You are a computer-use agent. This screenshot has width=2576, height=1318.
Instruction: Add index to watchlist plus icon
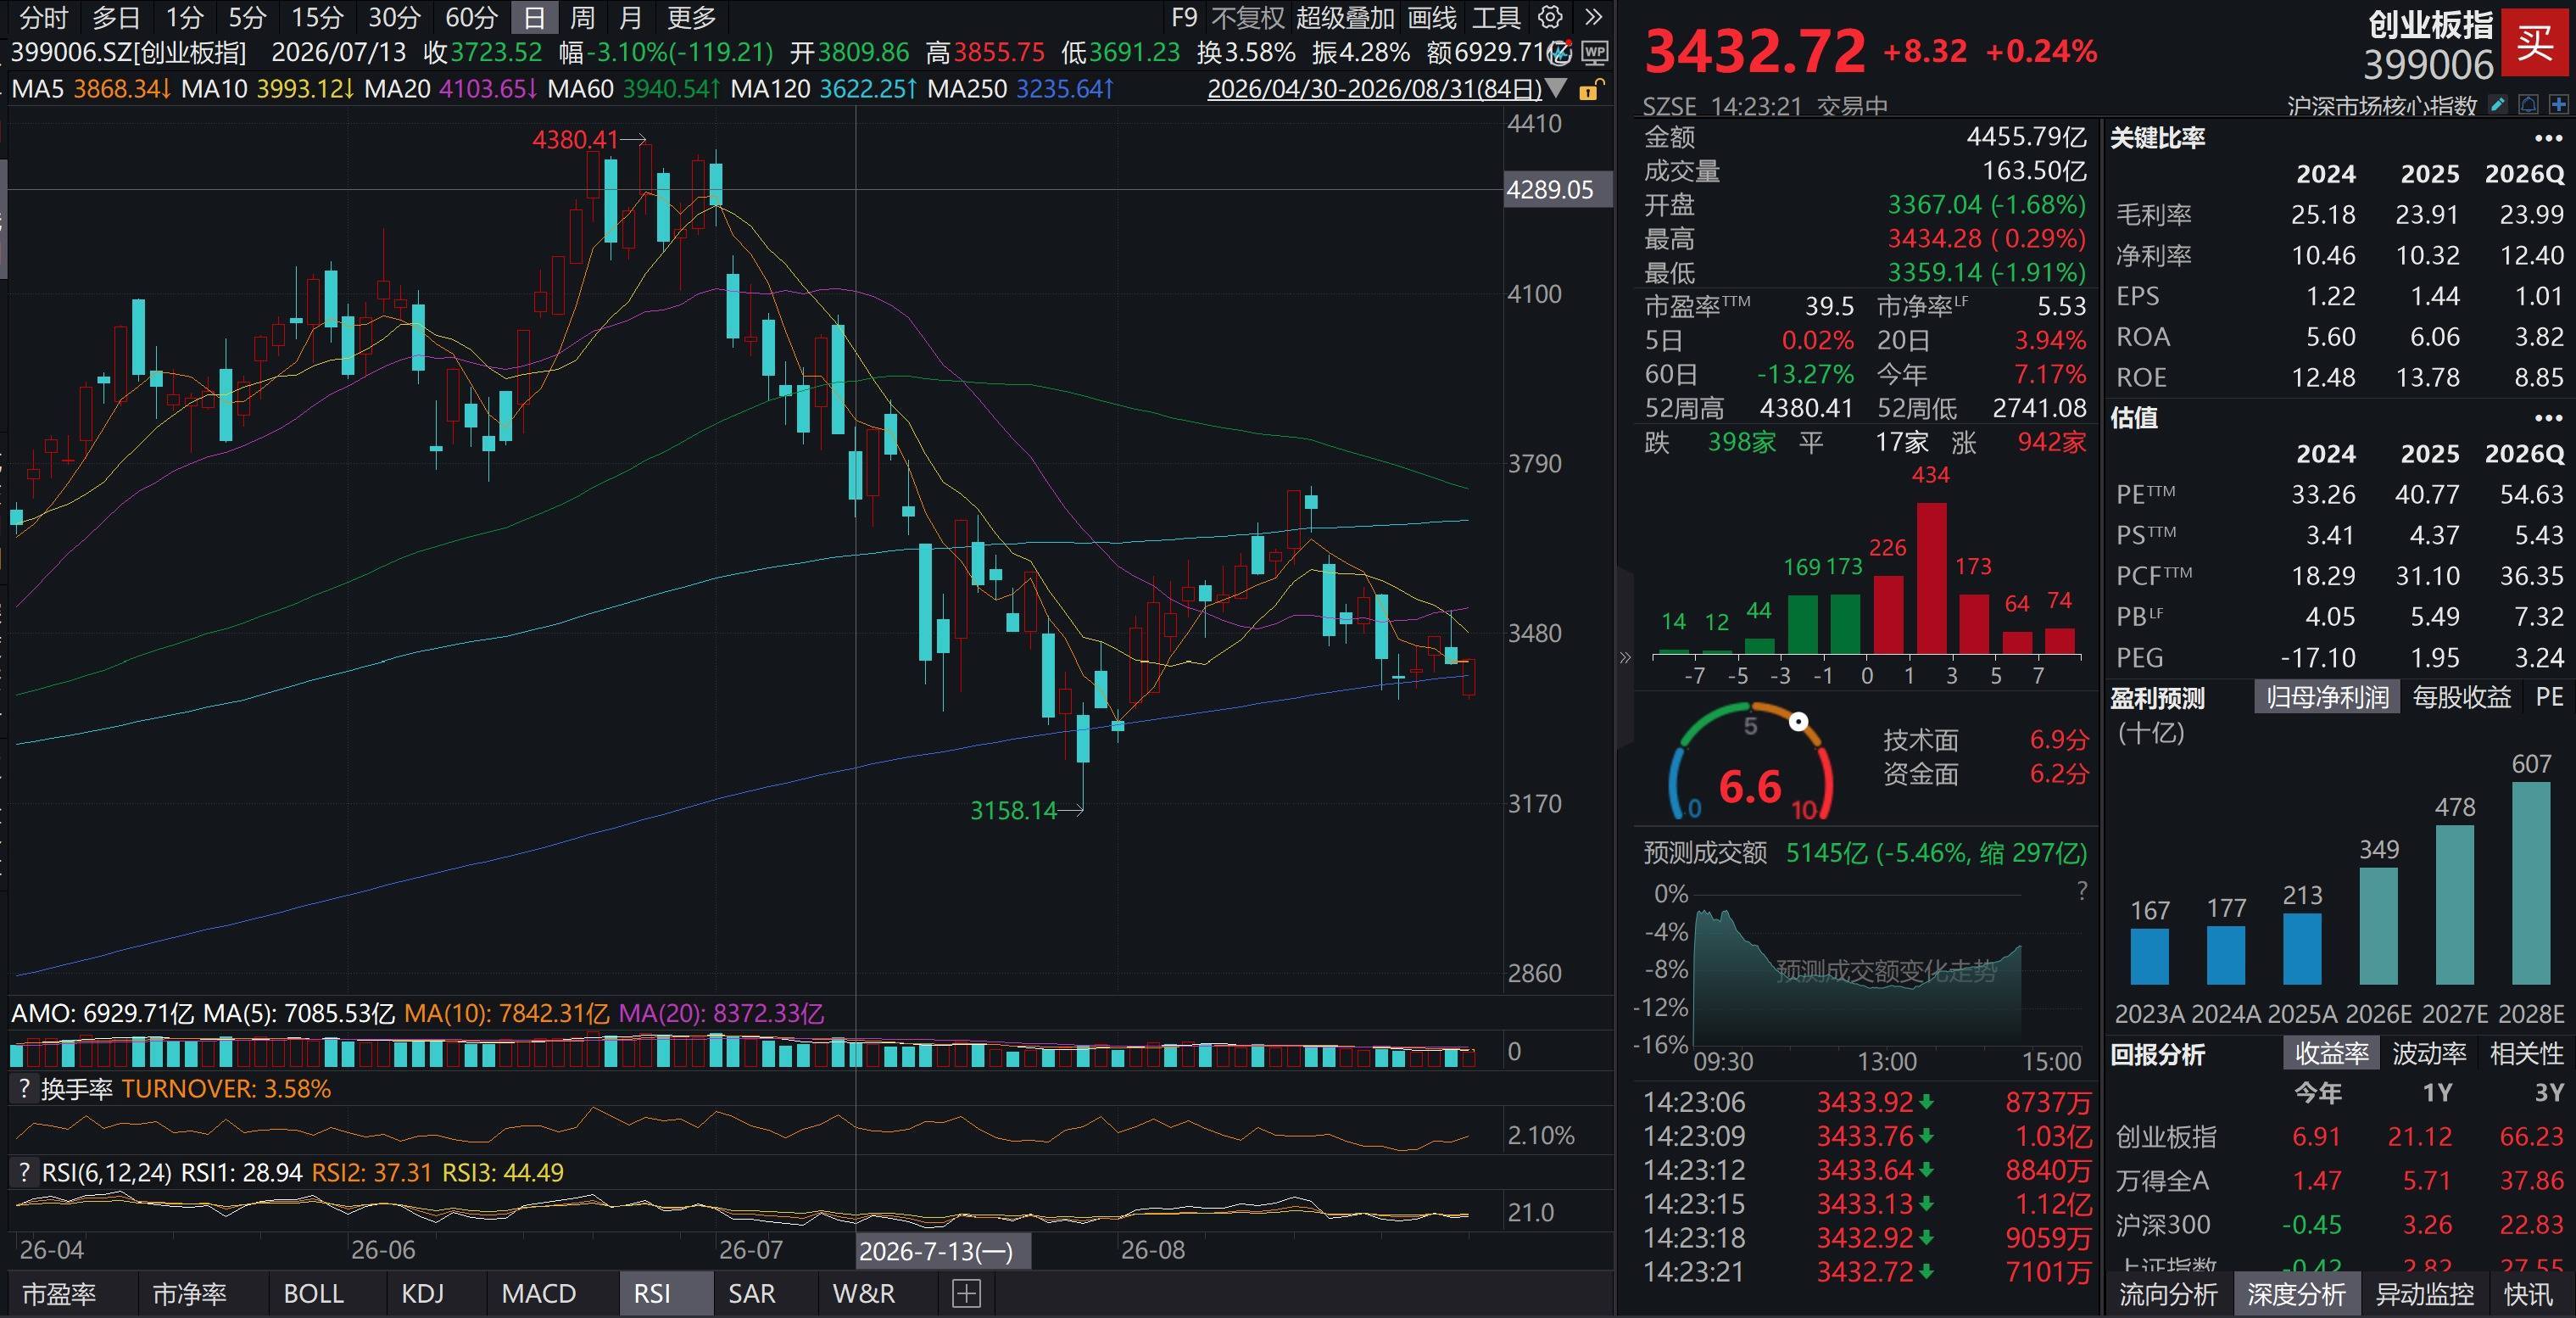click(2559, 104)
